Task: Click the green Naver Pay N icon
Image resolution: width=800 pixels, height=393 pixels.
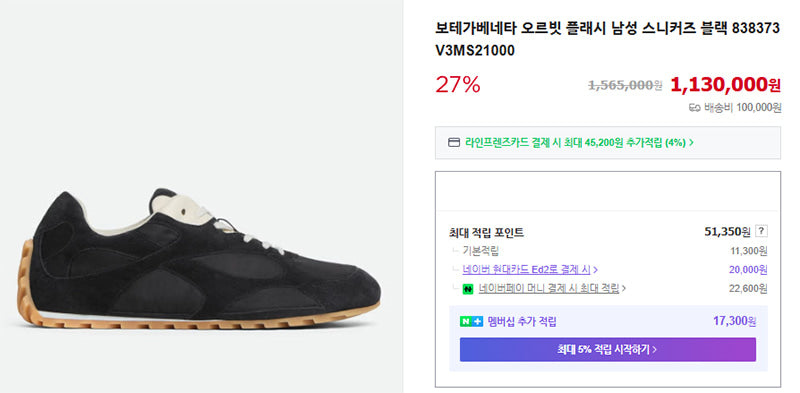Action: [x=468, y=289]
